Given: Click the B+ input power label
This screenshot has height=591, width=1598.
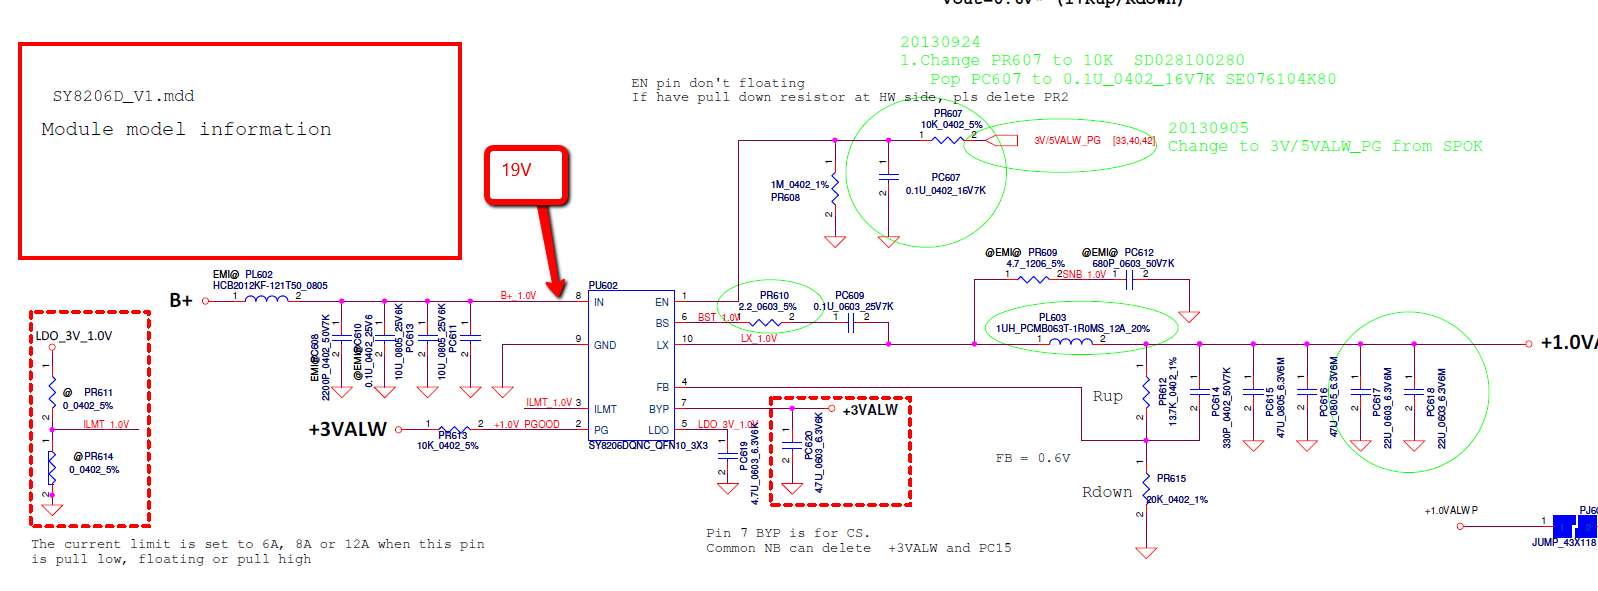Looking at the screenshot, I should (x=181, y=300).
